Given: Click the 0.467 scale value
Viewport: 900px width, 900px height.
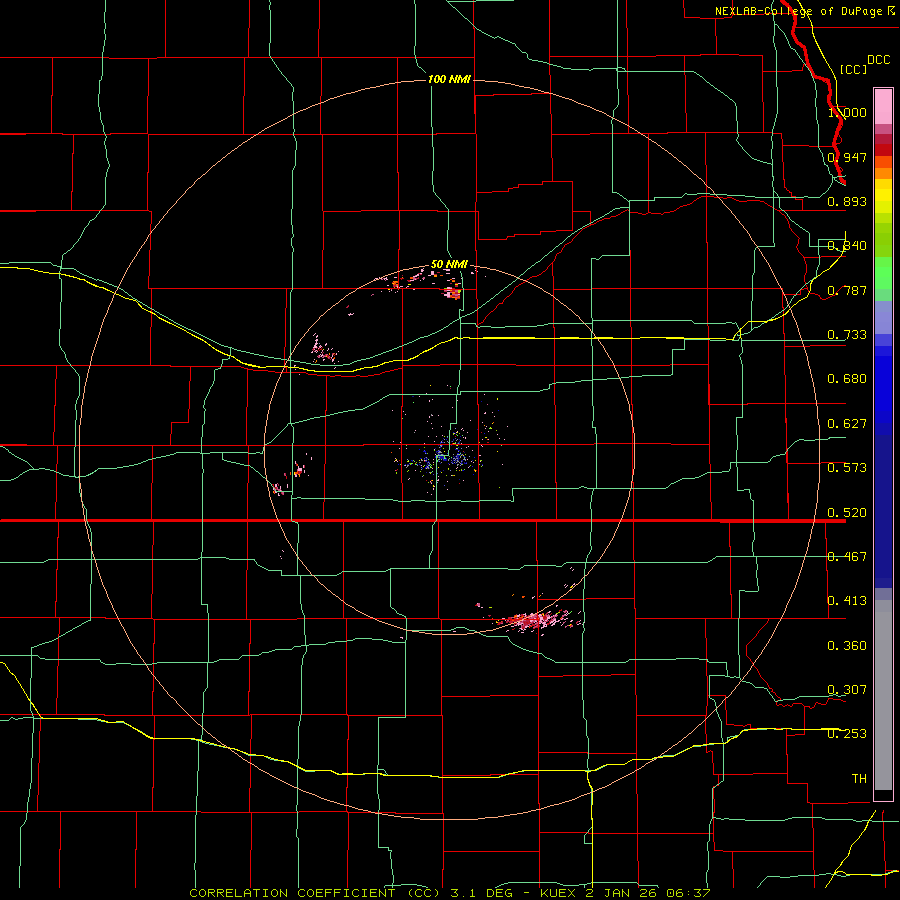Looking at the screenshot, I should (x=847, y=556).
